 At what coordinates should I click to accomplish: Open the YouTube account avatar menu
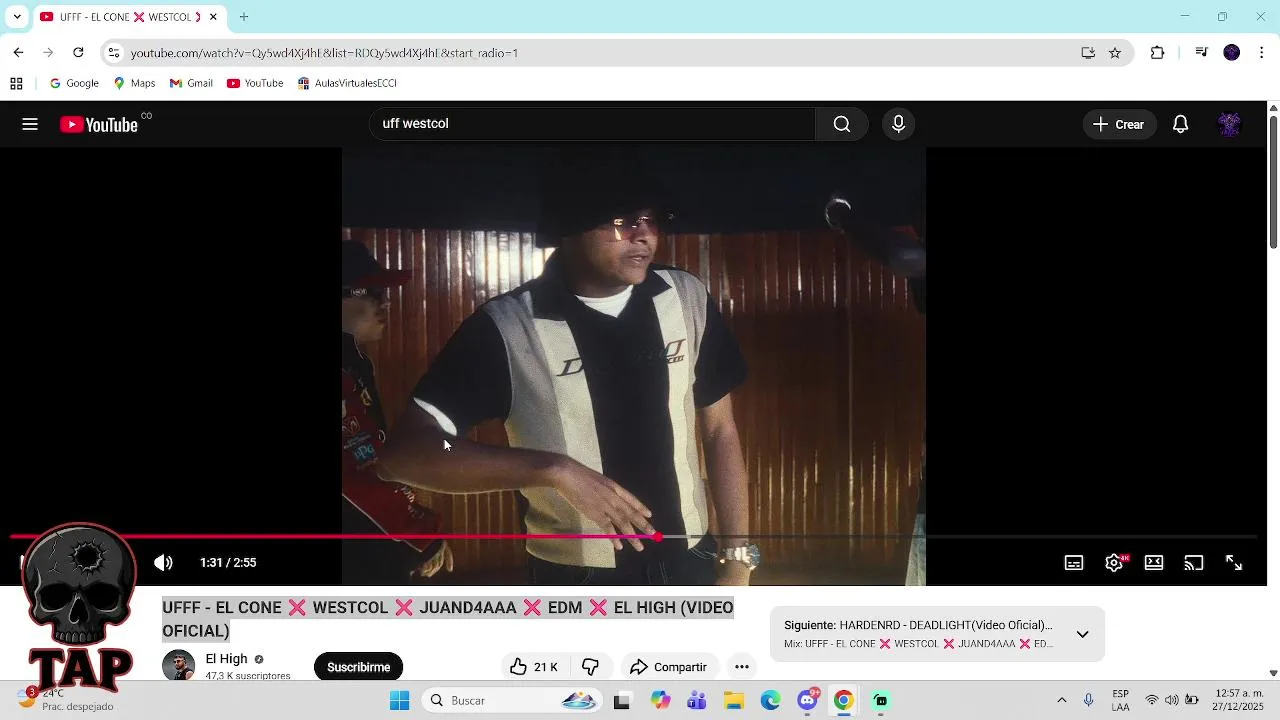coord(1229,124)
